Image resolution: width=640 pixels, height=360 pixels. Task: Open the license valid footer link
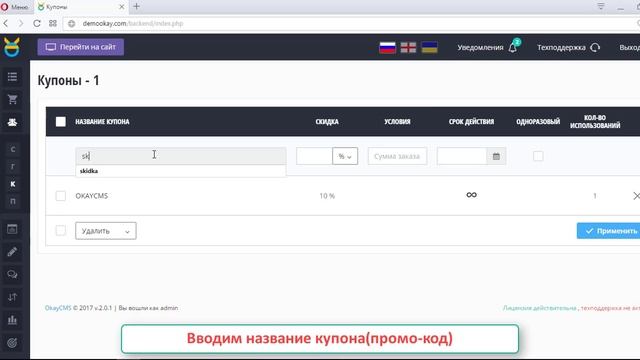pos(540,308)
